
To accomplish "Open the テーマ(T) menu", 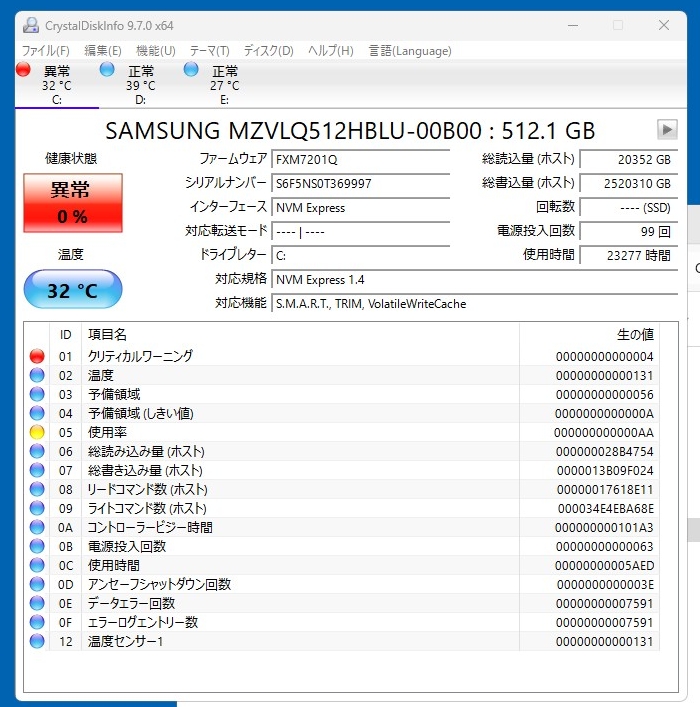I will pyautogui.click(x=209, y=51).
